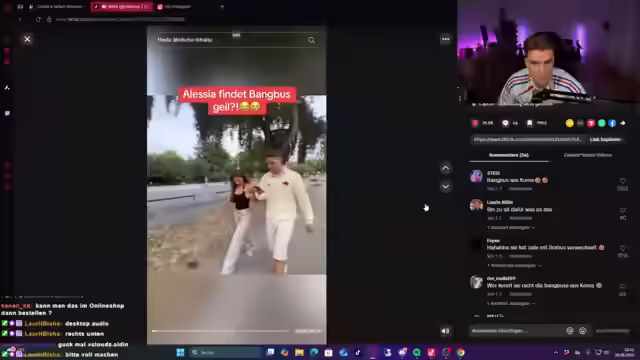The width and height of the screenshot is (640, 360).
Task: Share to Facebook with blue icon
Action: pyautogui.click(x=612, y=123)
